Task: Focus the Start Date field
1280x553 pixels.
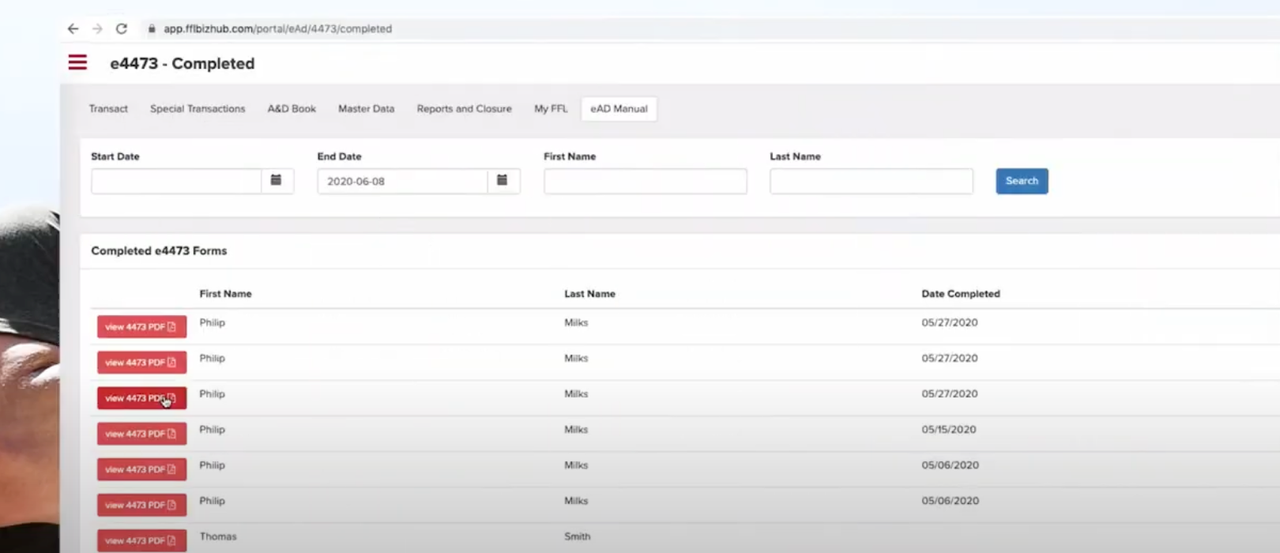Action: (176, 181)
